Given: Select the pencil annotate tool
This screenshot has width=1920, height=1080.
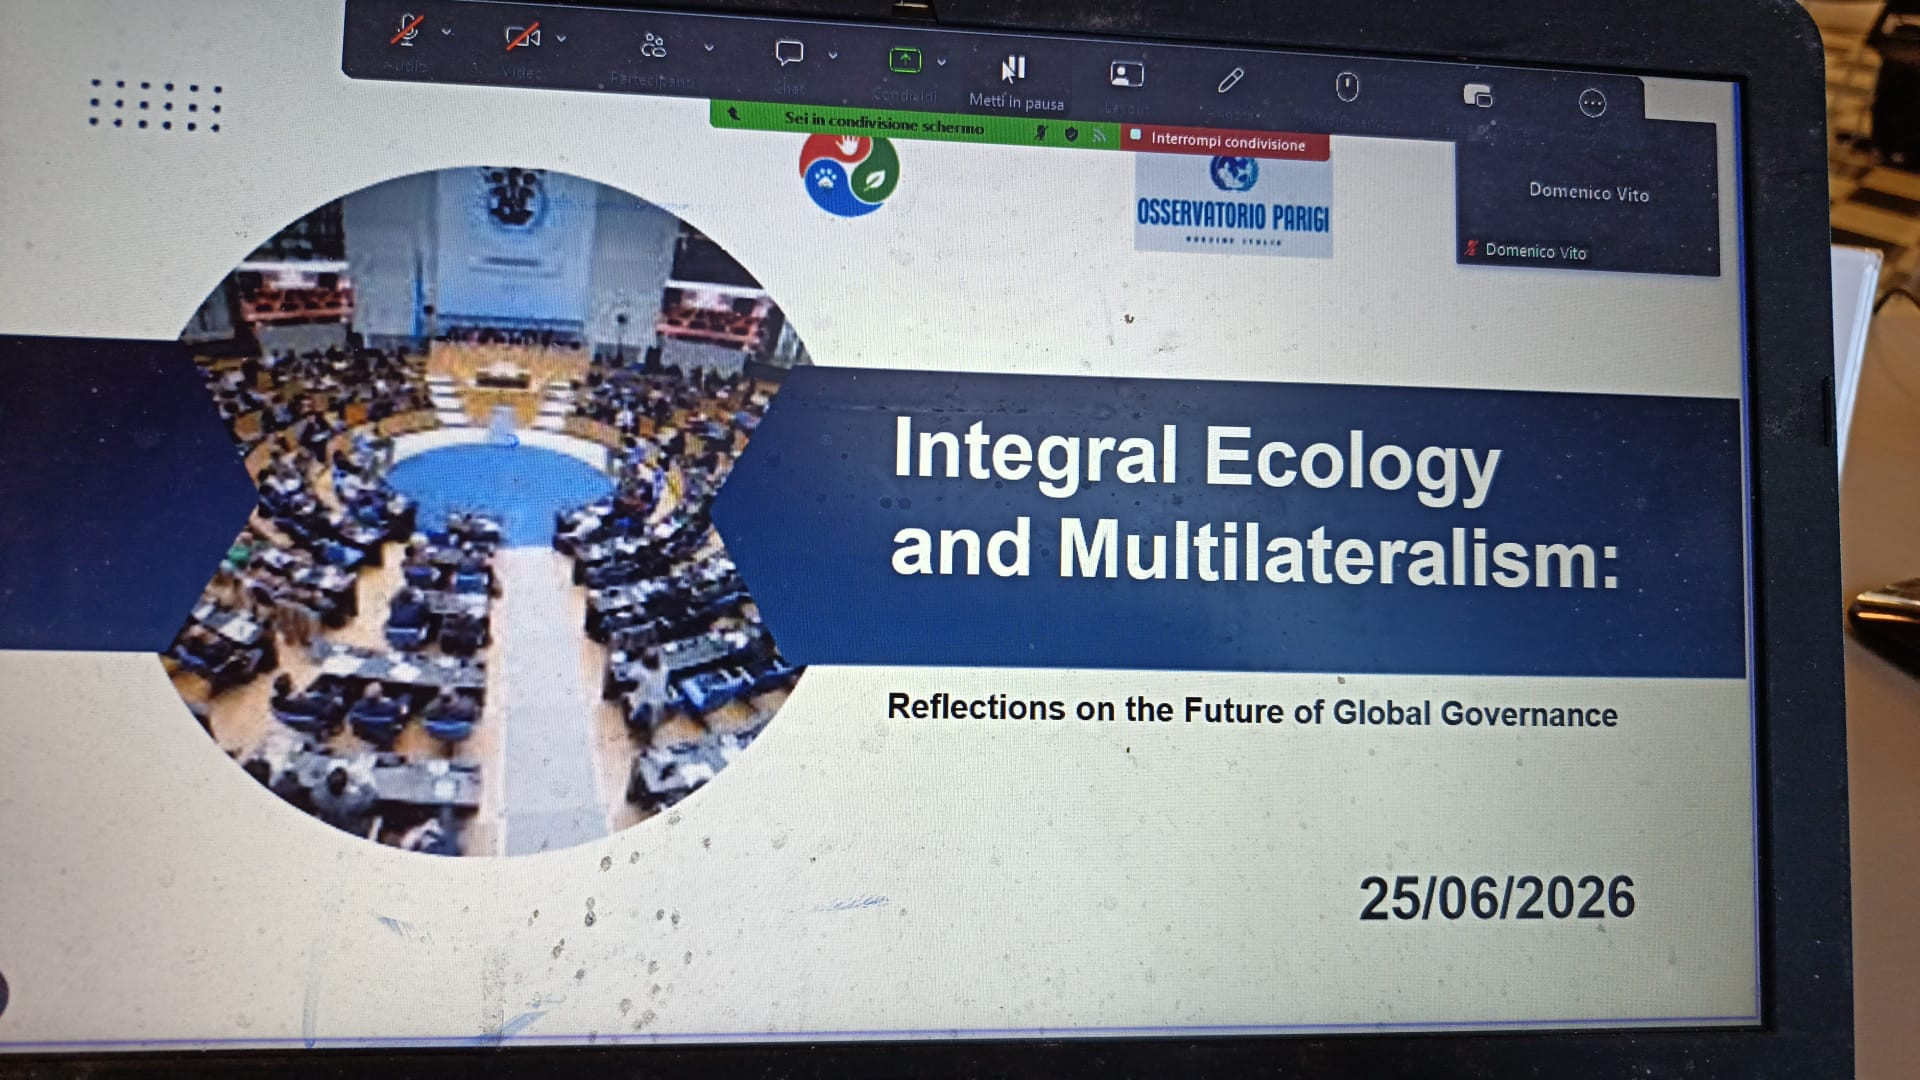Looking at the screenshot, I should (x=1231, y=80).
